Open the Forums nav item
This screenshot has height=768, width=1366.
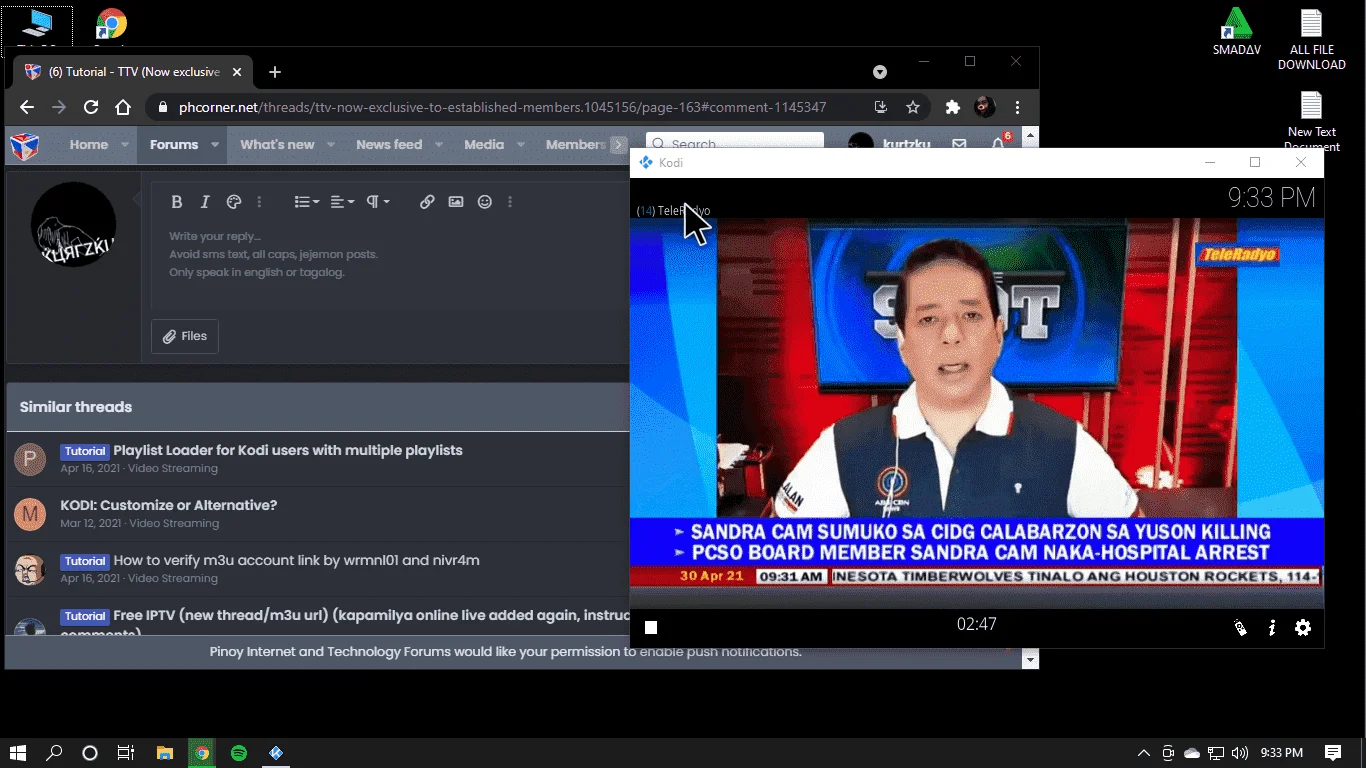click(174, 145)
